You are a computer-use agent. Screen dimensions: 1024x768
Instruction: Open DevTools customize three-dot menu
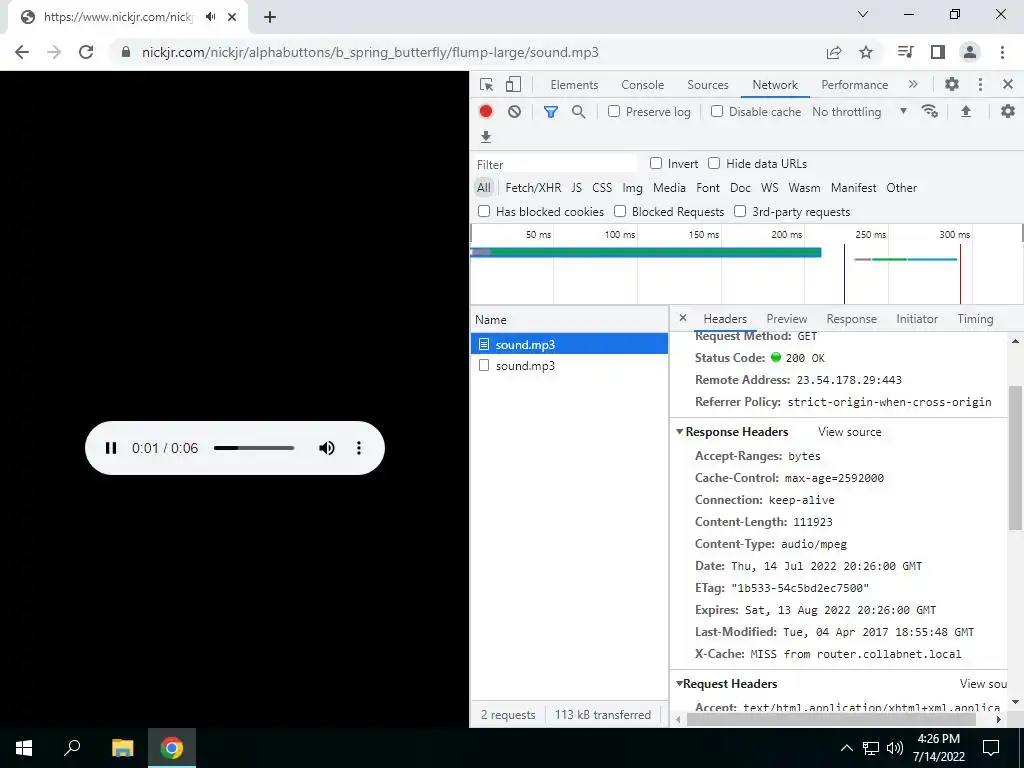(x=980, y=84)
